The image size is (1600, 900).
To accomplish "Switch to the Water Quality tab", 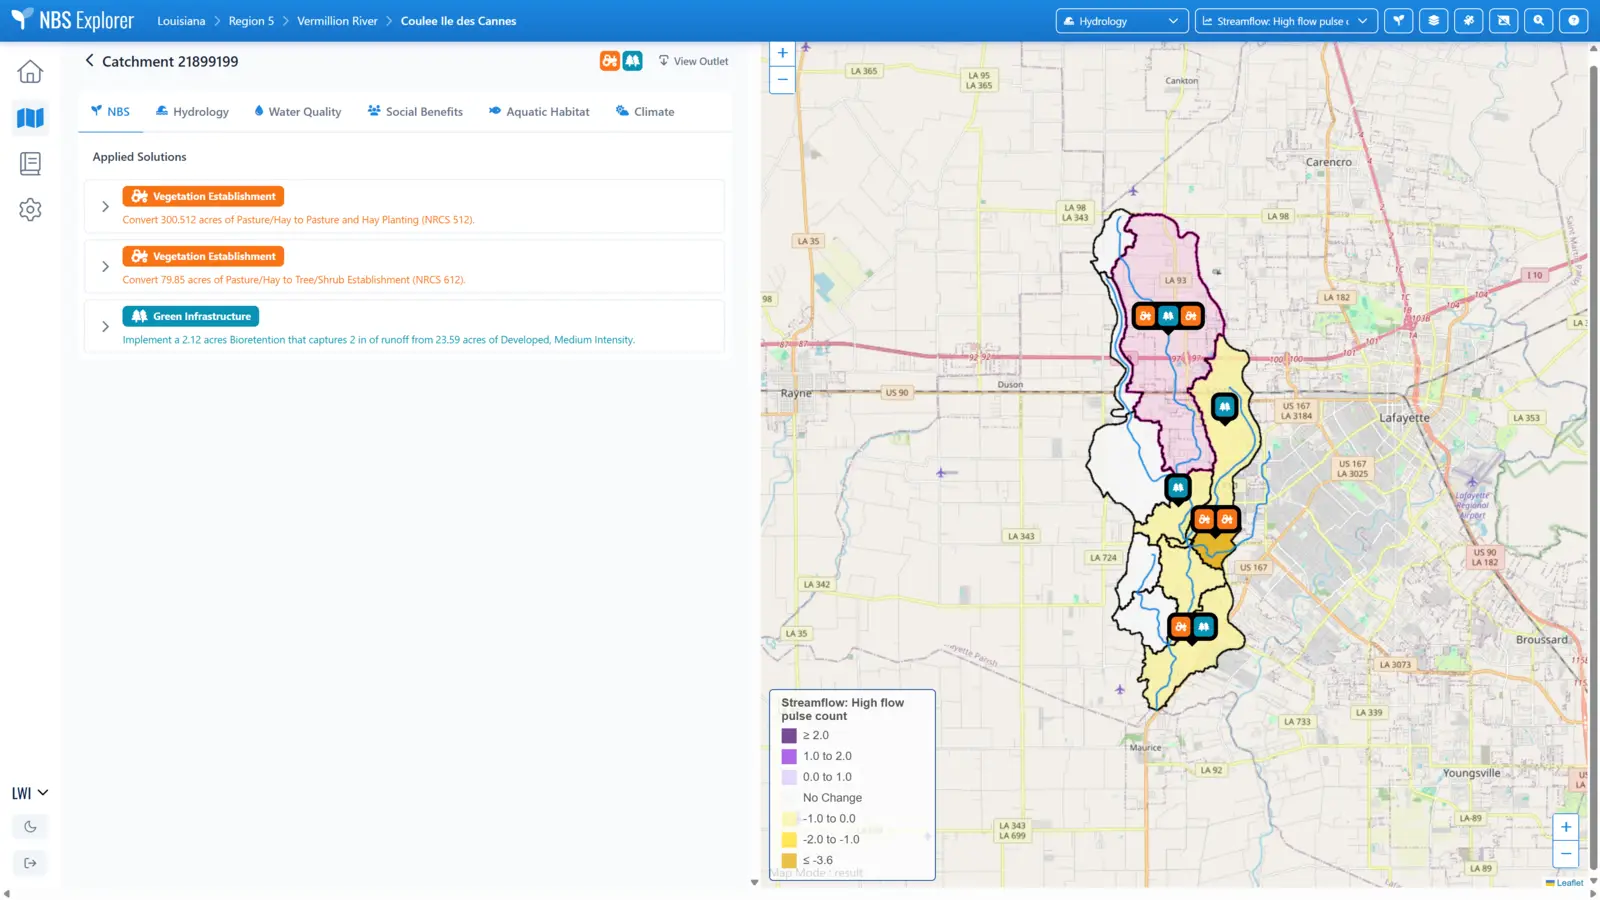I will [x=297, y=112].
